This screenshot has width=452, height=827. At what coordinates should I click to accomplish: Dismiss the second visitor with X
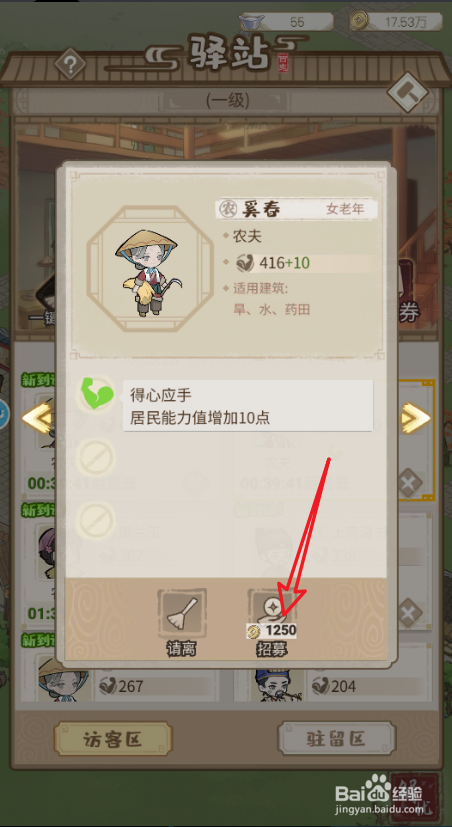[409, 614]
